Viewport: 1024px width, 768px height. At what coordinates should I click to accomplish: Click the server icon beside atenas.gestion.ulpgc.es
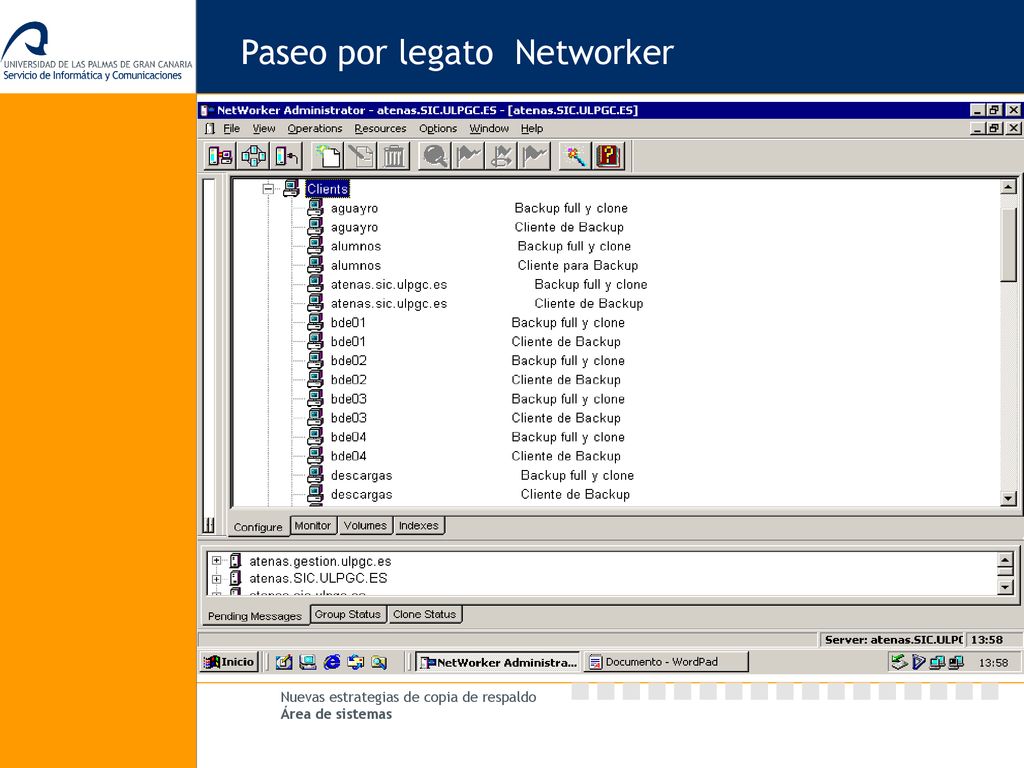click(235, 560)
